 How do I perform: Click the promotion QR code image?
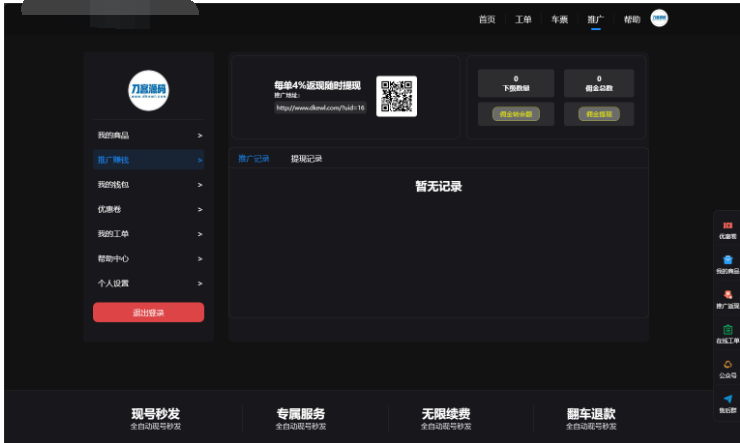(396, 96)
